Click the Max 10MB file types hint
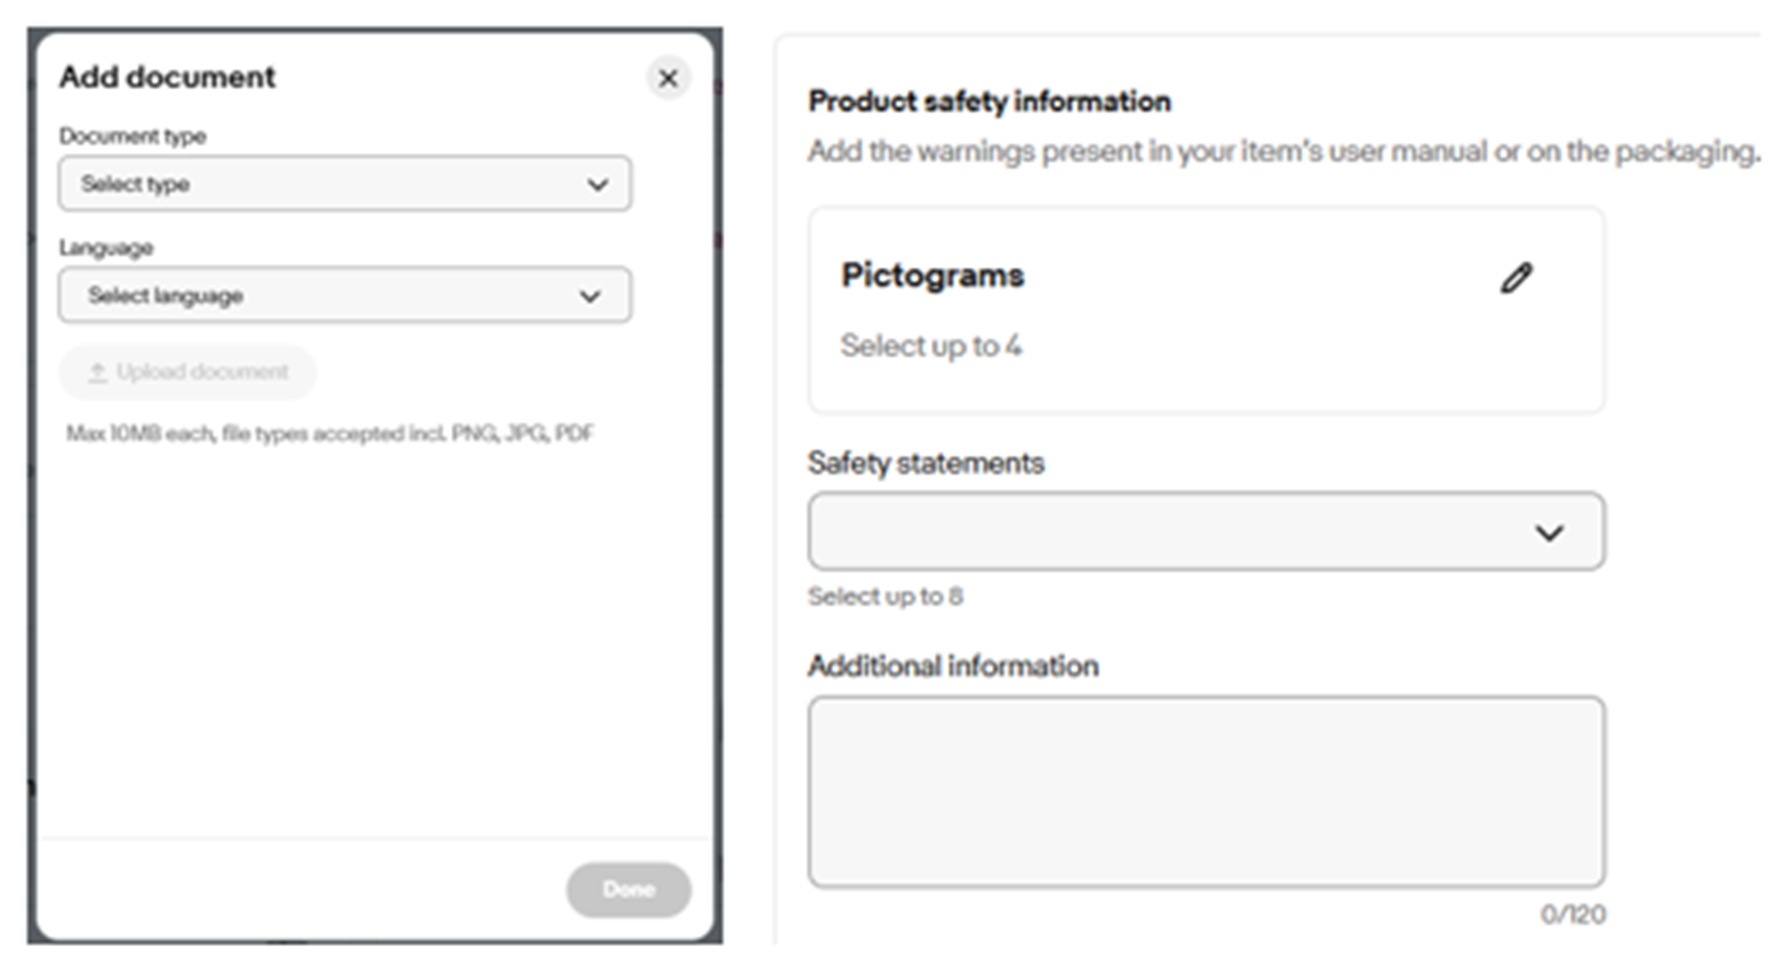Image resolution: width=1791 pixels, height=968 pixels. click(329, 433)
